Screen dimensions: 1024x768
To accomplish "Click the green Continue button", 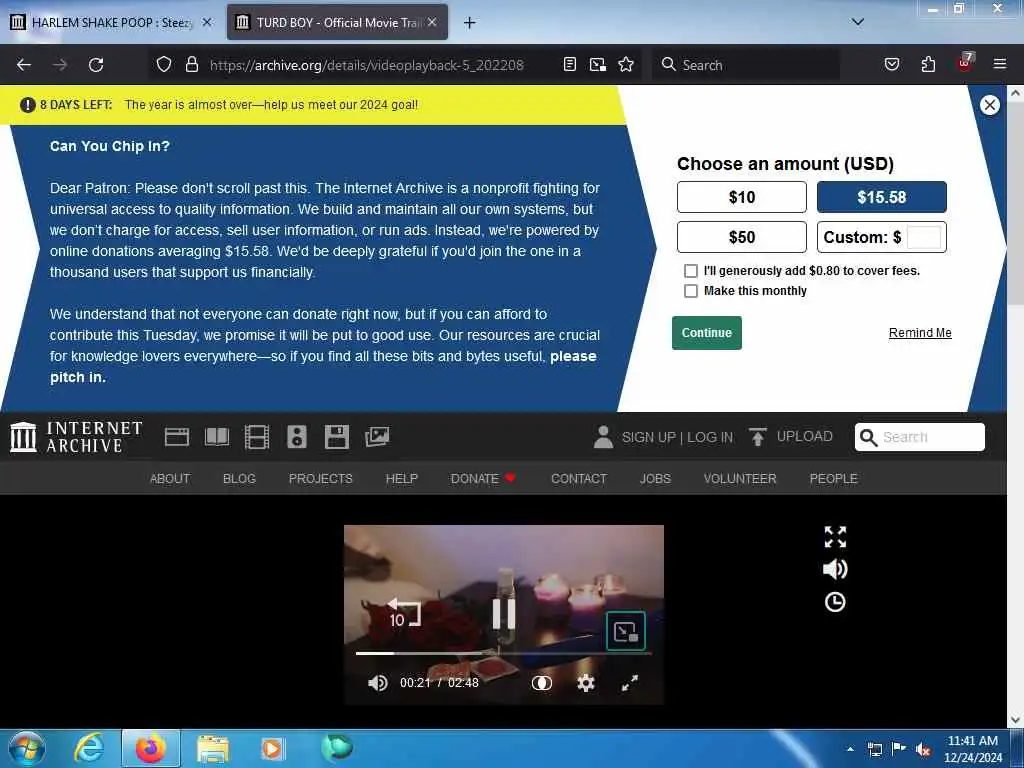I will click(x=707, y=333).
